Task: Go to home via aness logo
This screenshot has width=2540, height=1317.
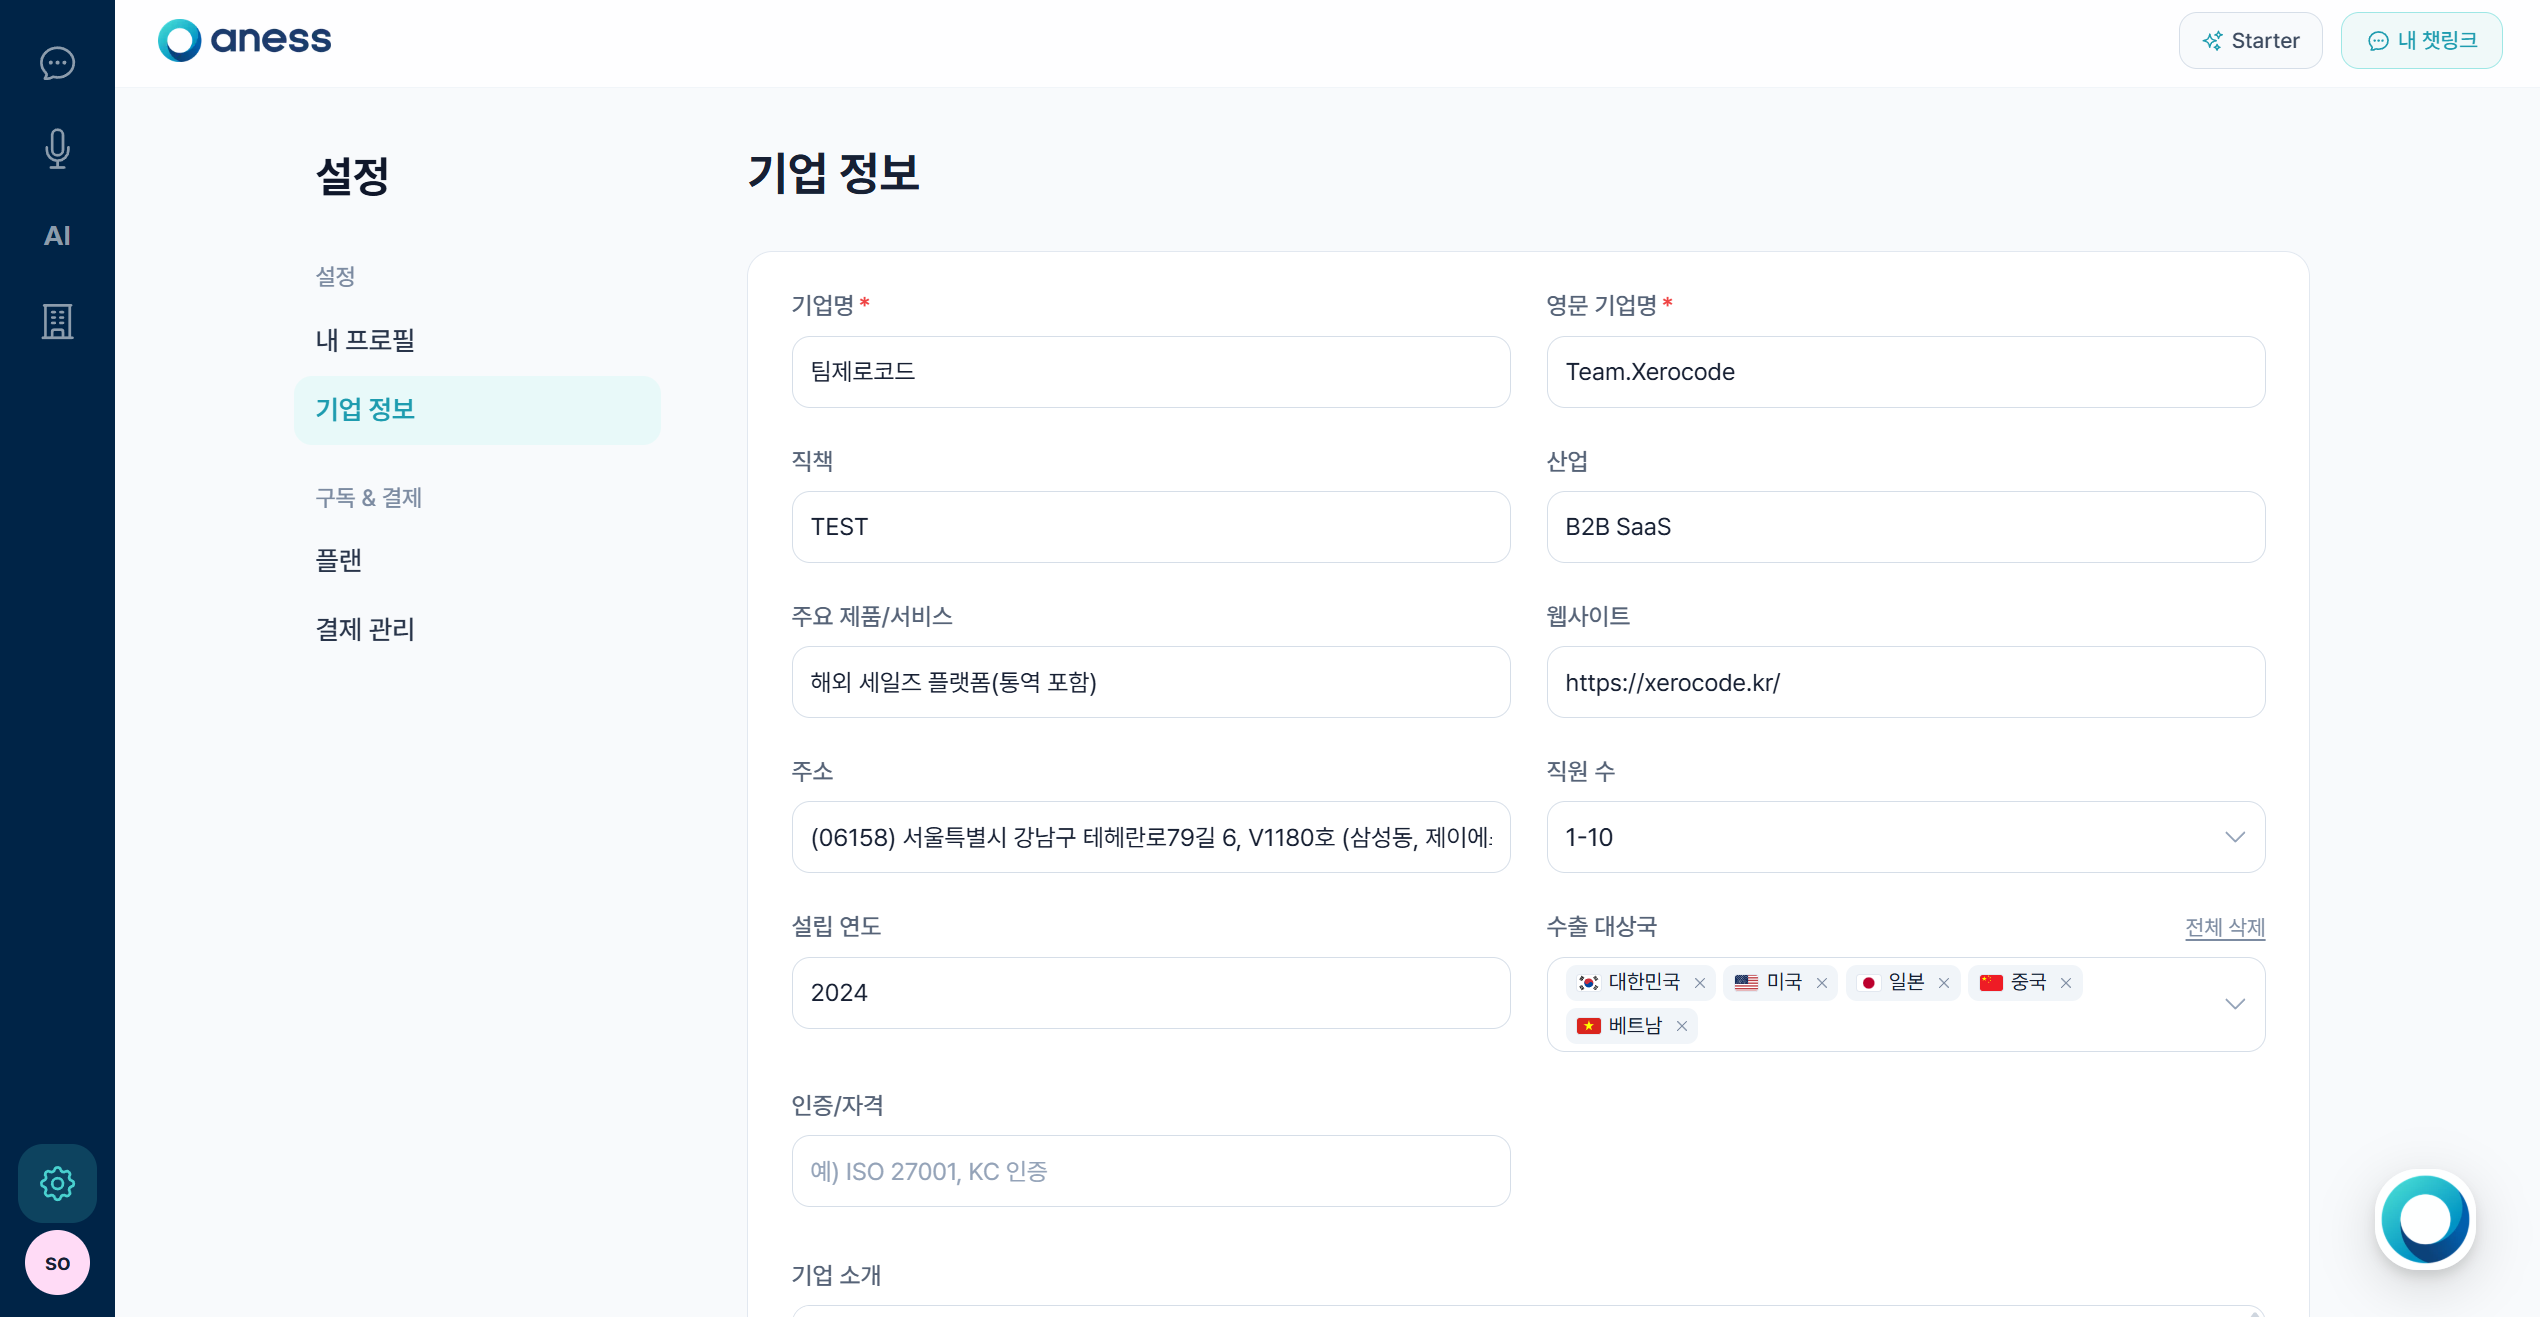Action: point(245,40)
